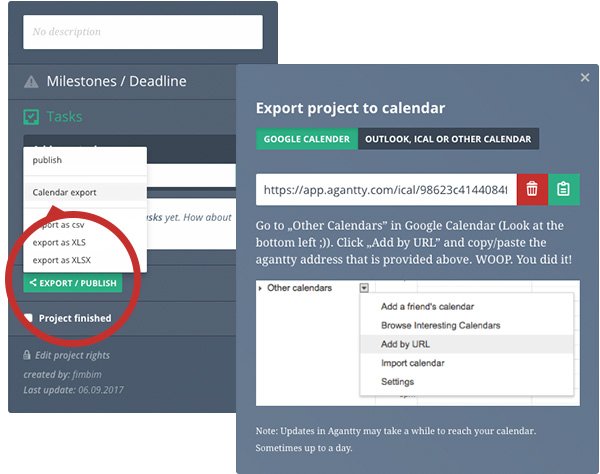Viewport: 600px width, 474px height.
Task: Click the 'Export project to calendar' title
Action: pyautogui.click(x=350, y=108)
